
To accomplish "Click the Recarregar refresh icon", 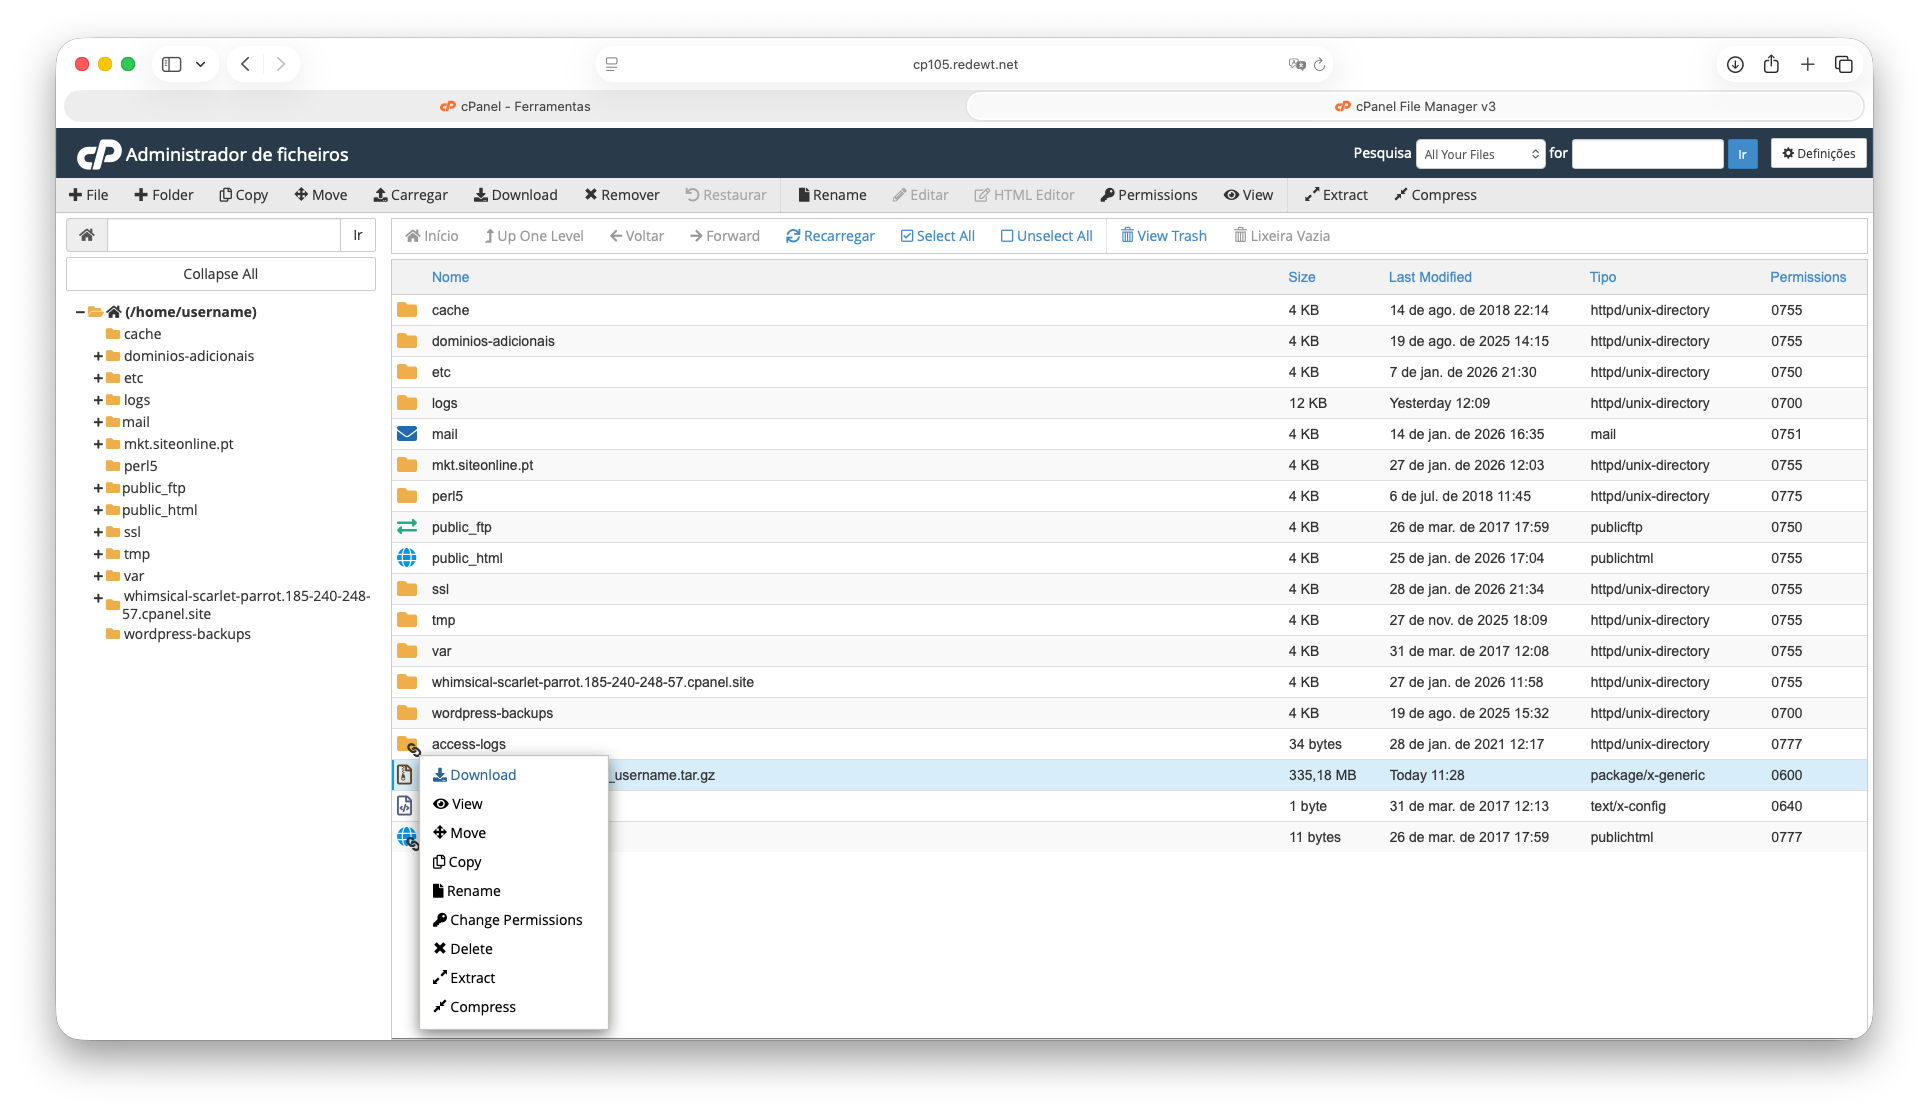I will point(793,236).
